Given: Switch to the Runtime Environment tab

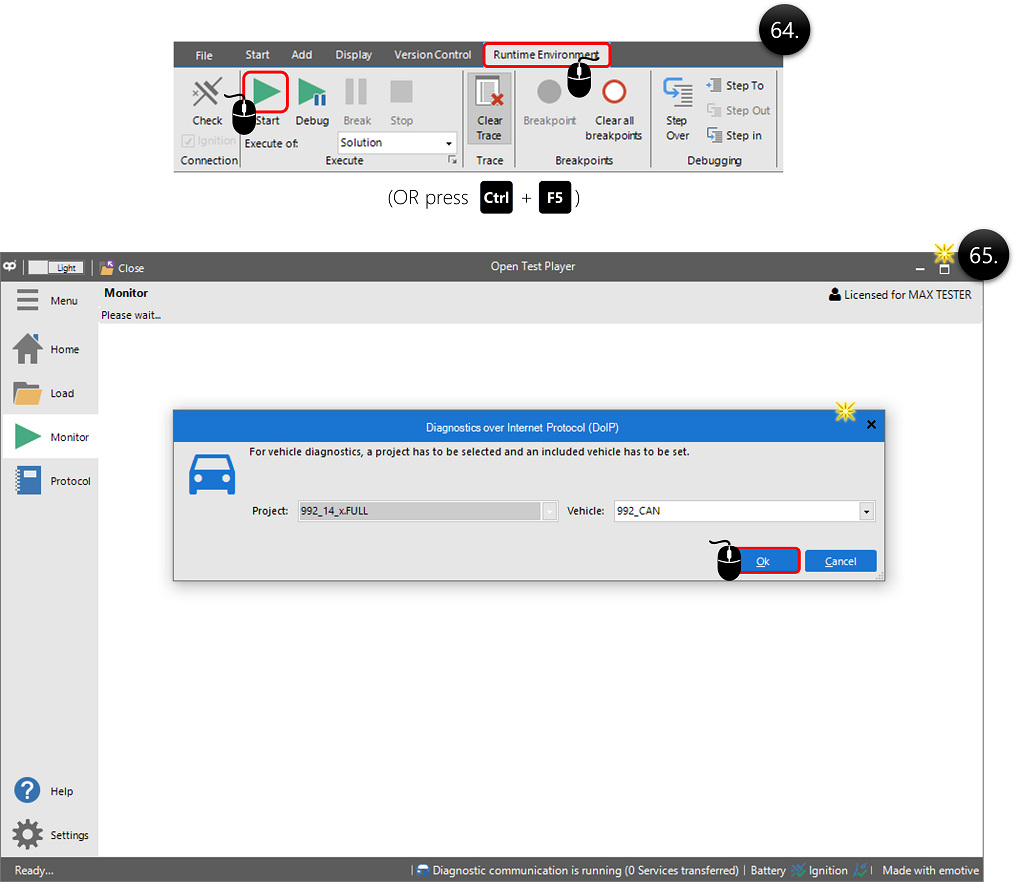Looking at the screenshot, I should [x=546, y=55].
